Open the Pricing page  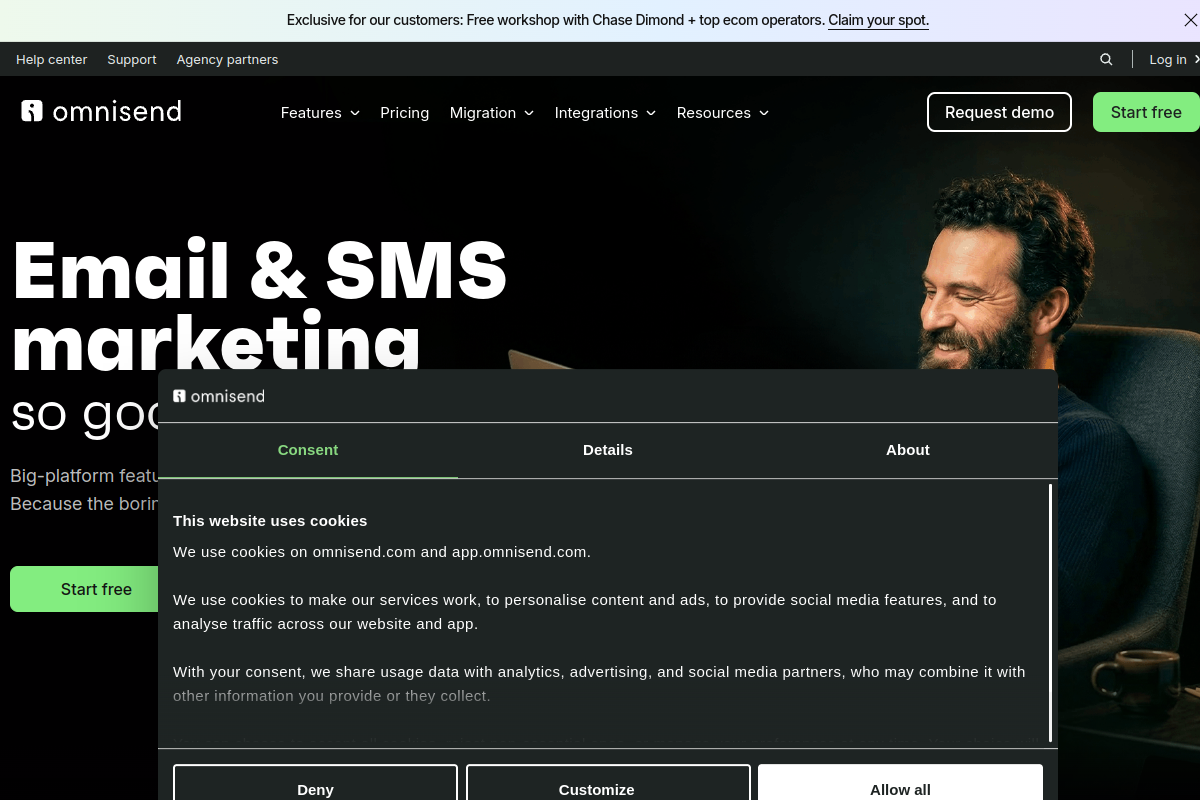point(405,113)
